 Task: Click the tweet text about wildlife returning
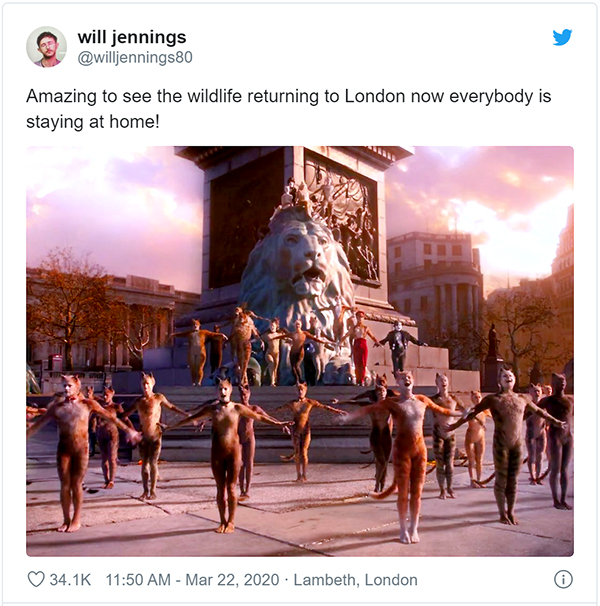[288, 109]
